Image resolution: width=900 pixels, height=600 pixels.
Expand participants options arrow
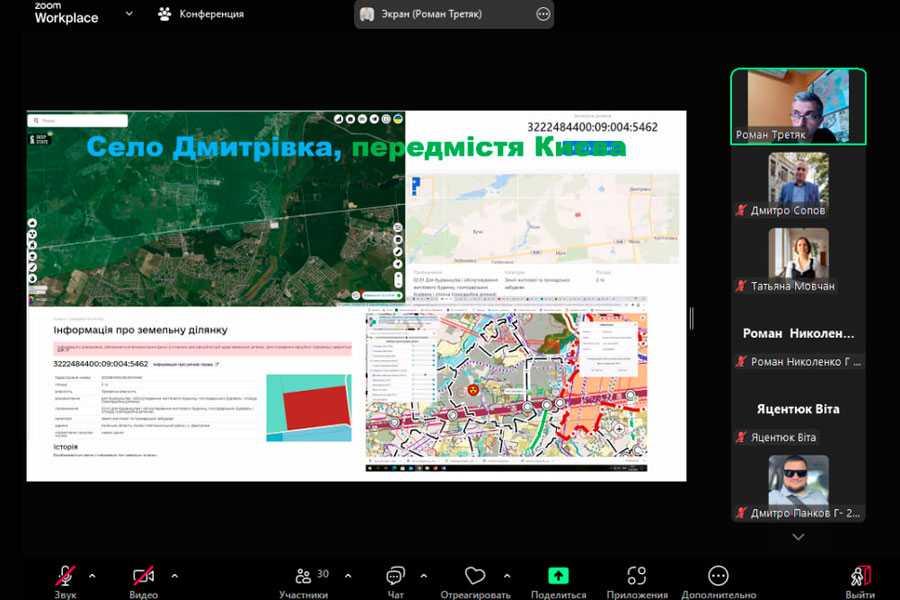coord(348,576)
